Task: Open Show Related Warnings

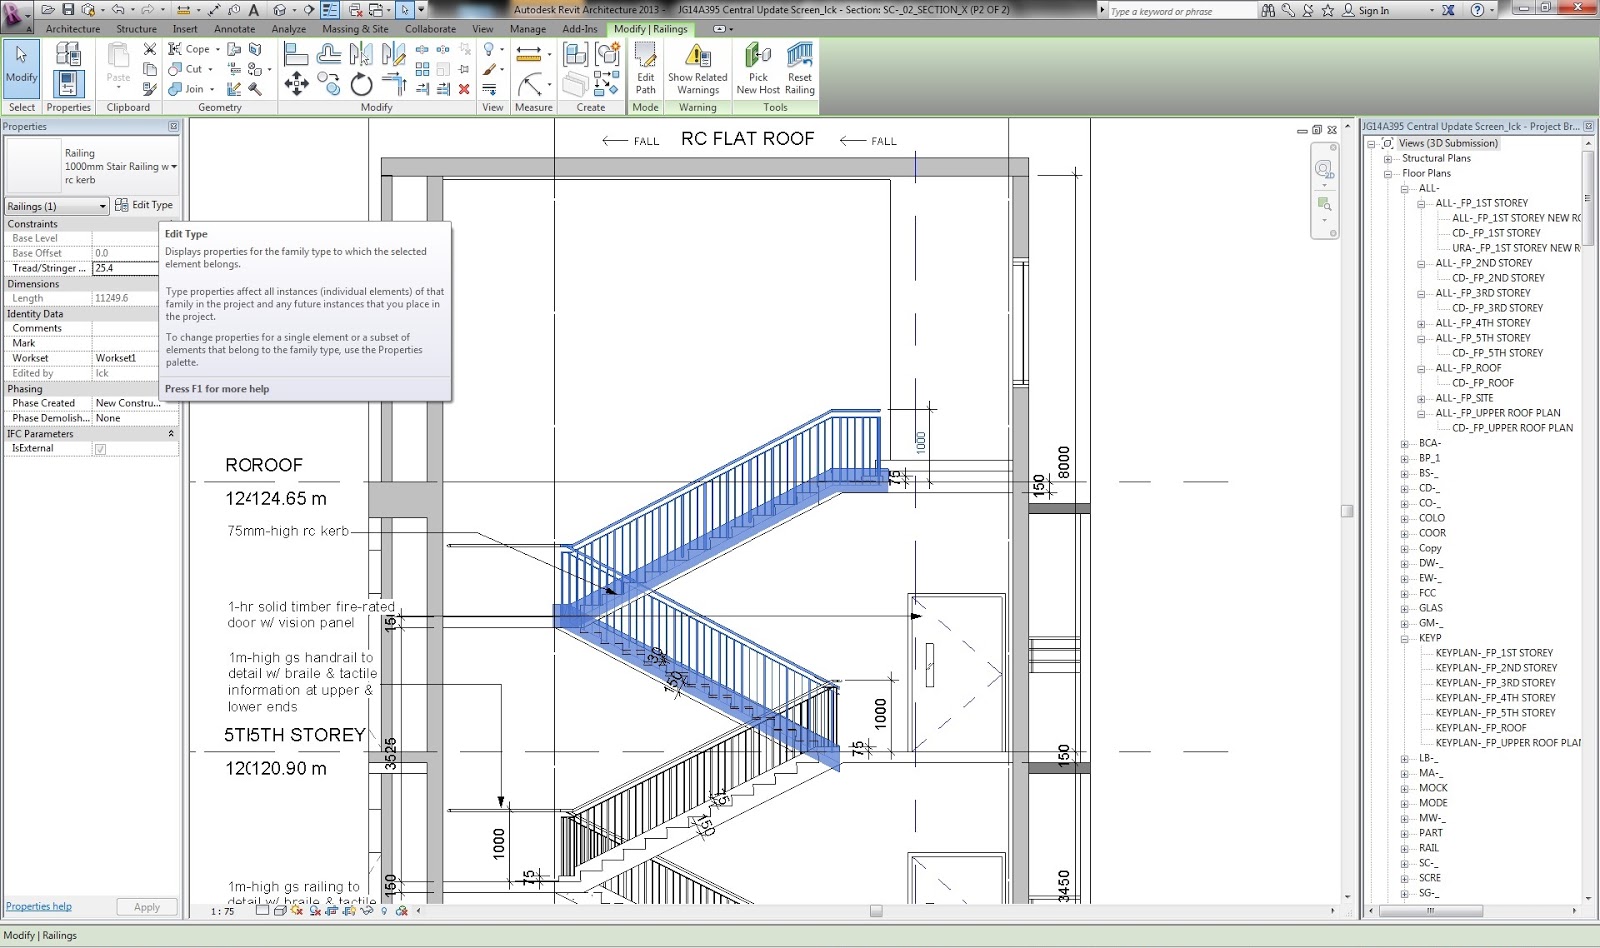Action: [697, 69]
